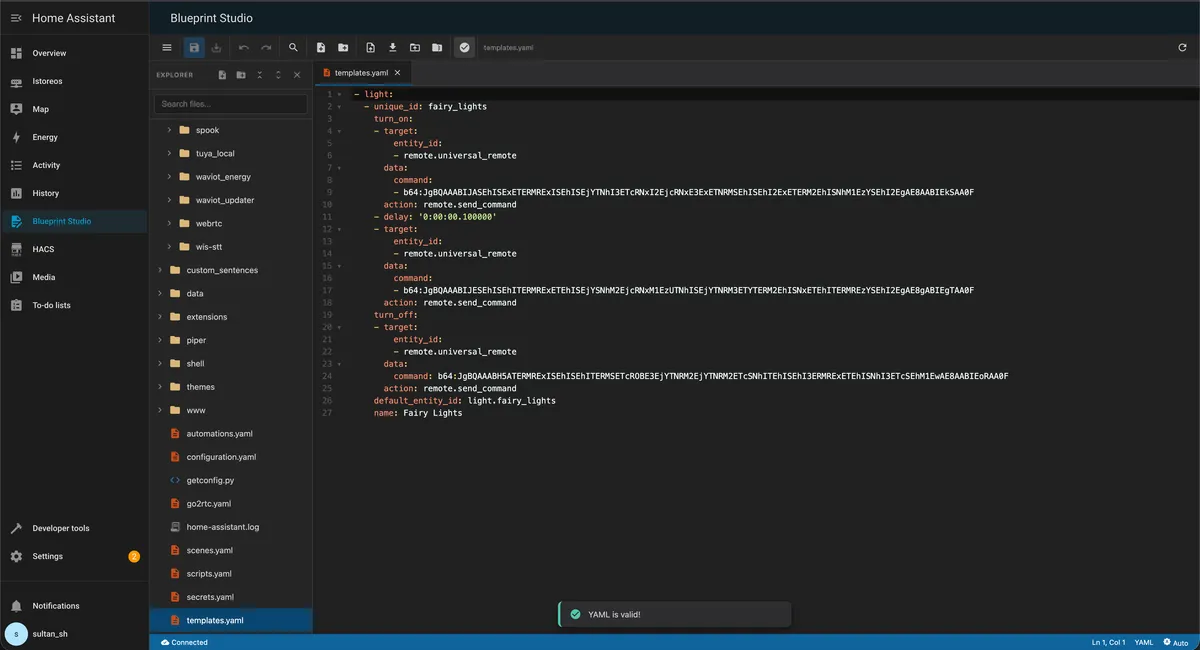
Task: Upload a folder using the toolbar icon
Action: pyautogui.click(x=415, y=47)
